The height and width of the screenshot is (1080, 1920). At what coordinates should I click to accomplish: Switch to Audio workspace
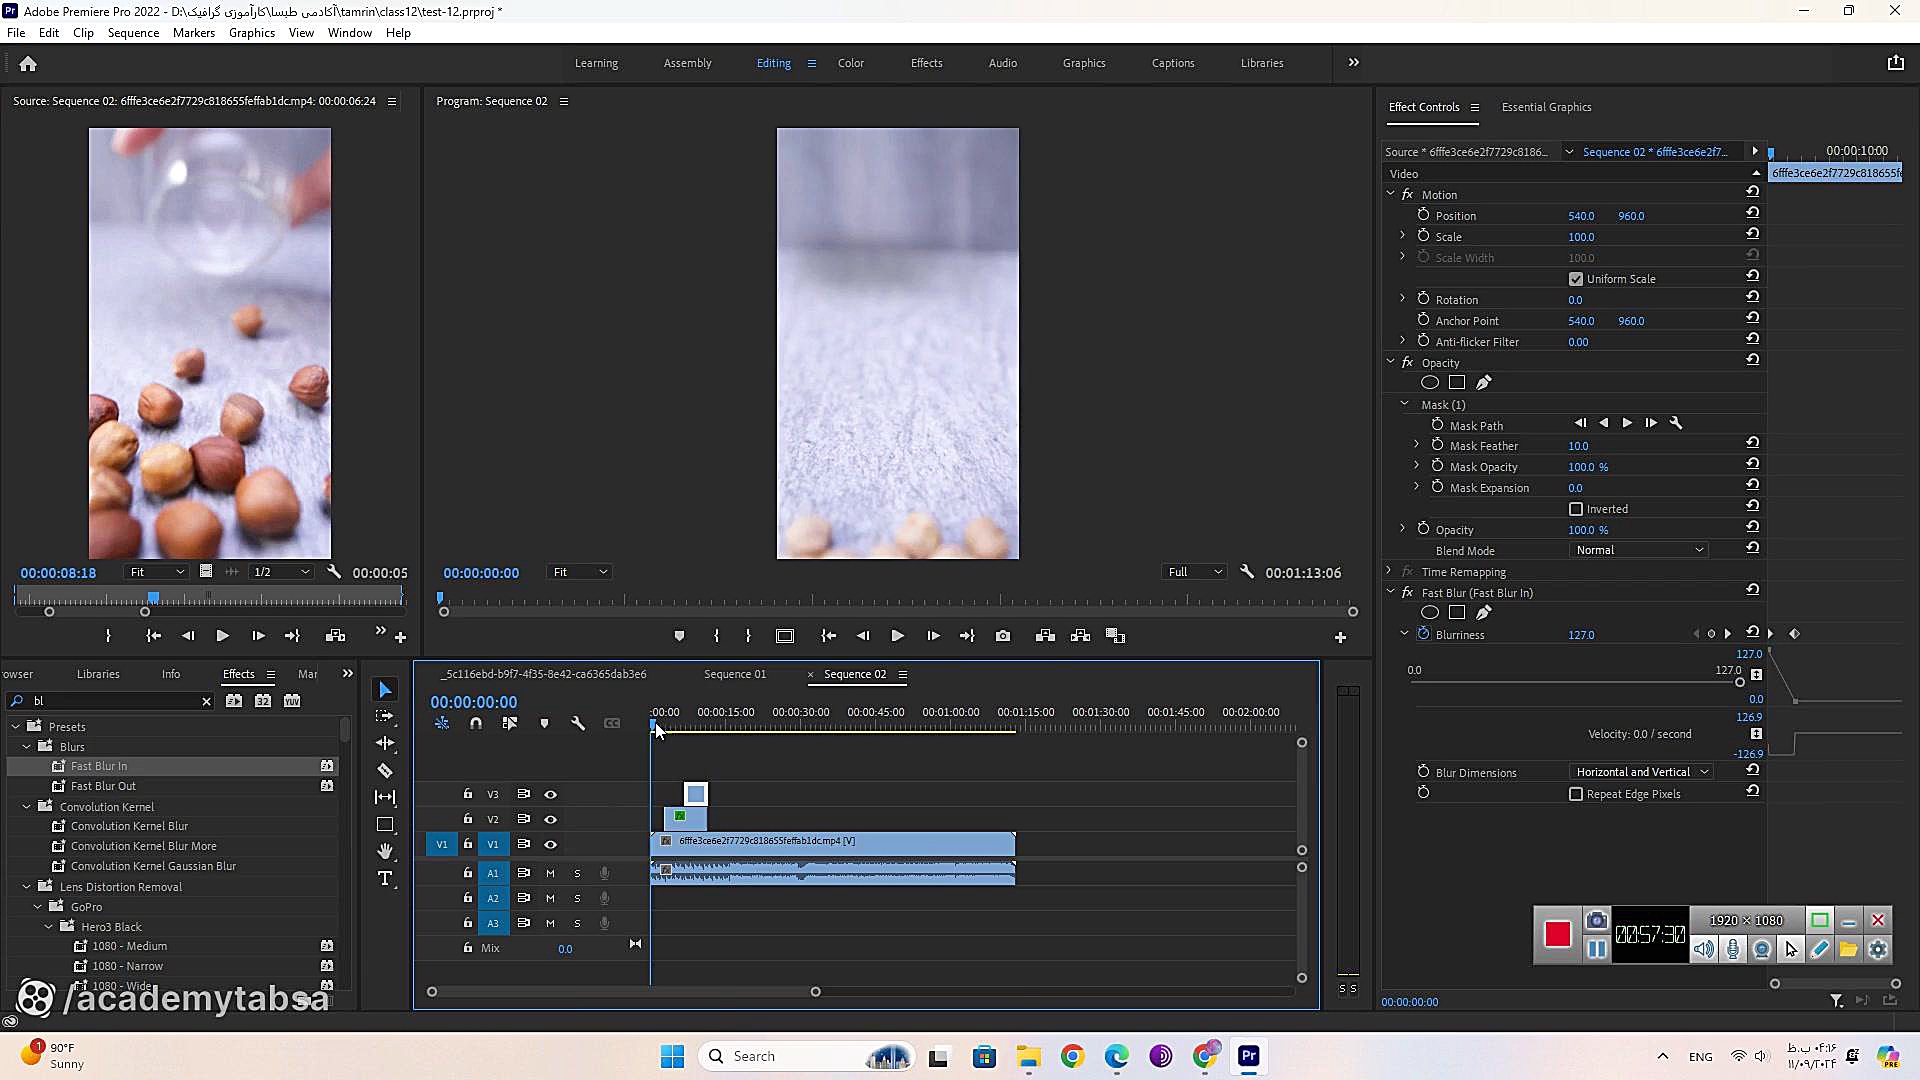[1002, 63]
